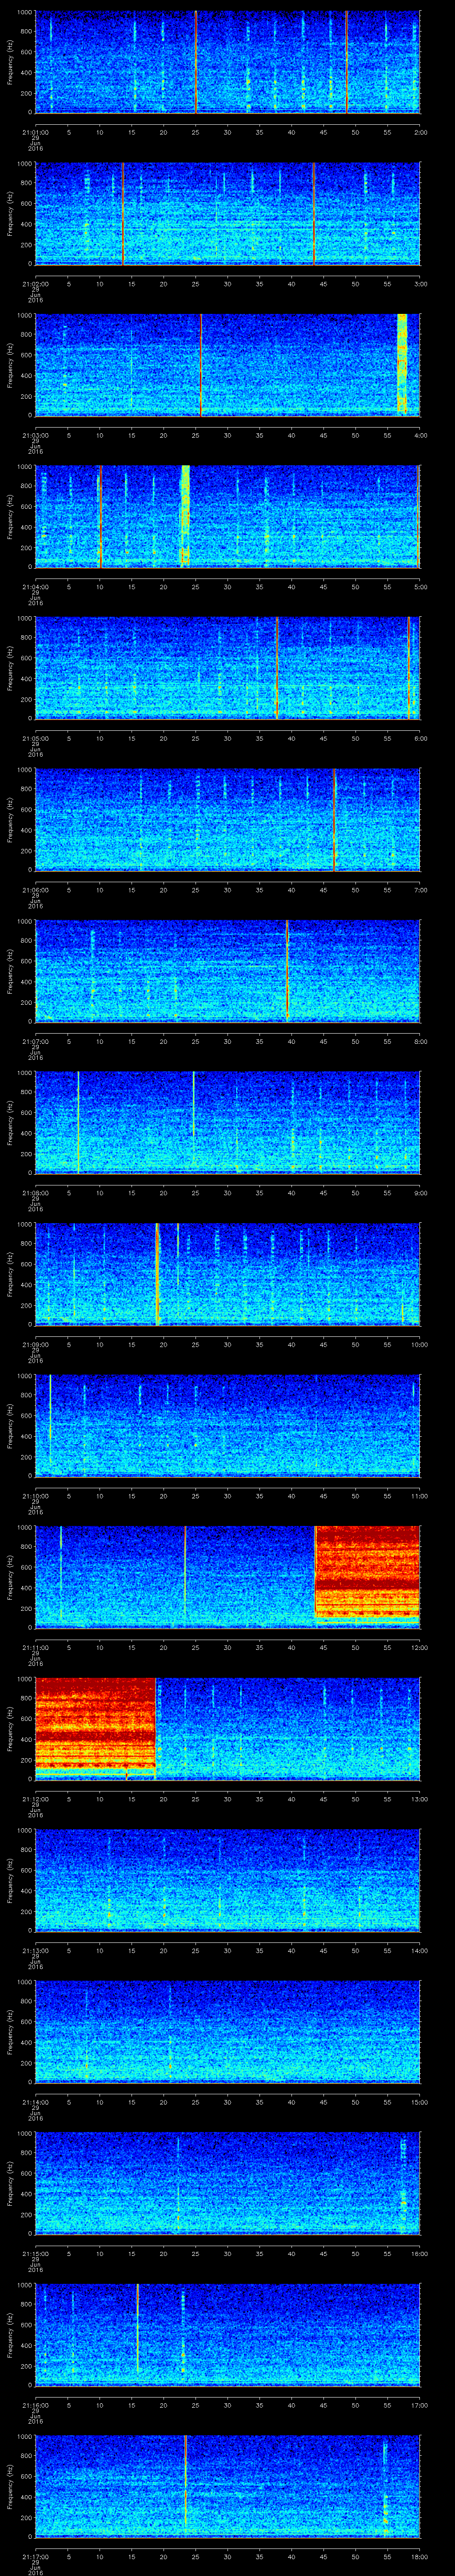
Task: Click the red line near 43 seconds in 21:02:00 panel
Action: coord(314,214)
